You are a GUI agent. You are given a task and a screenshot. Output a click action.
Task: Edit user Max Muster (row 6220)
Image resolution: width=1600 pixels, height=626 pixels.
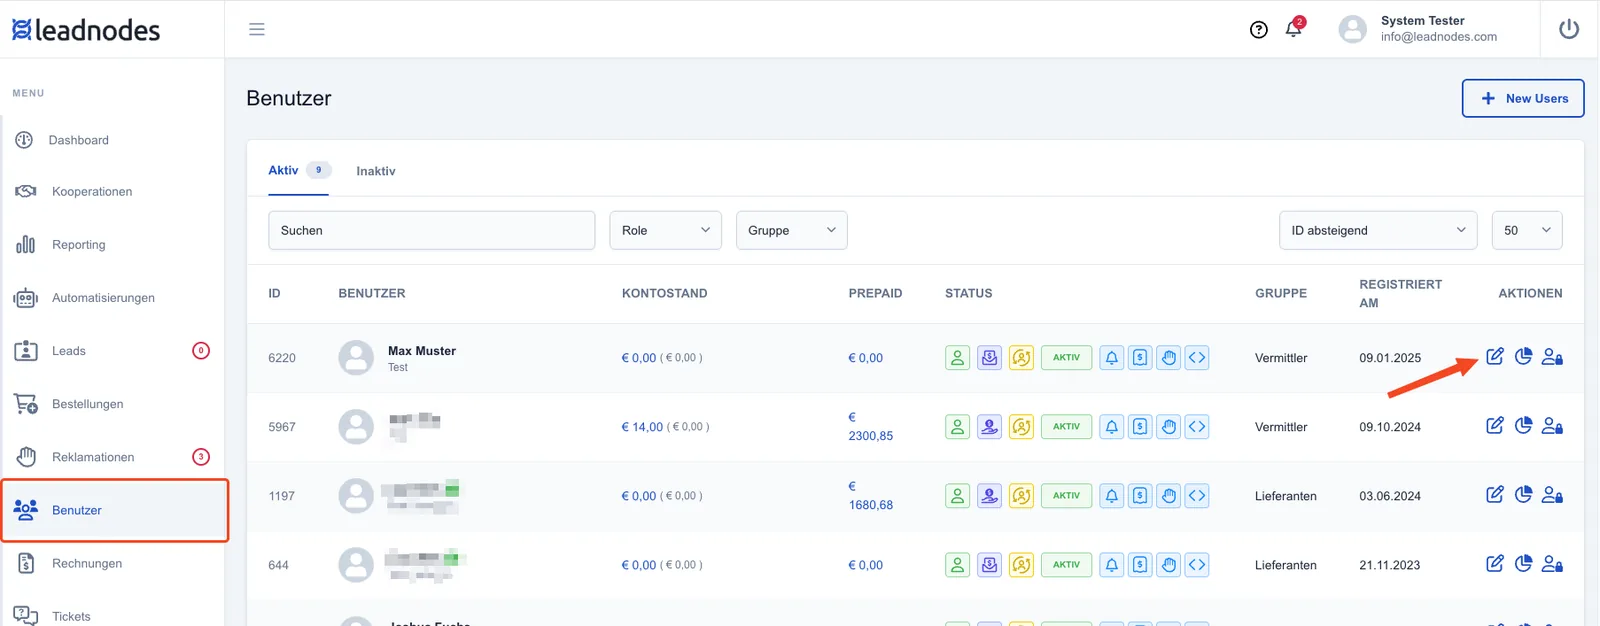1495,356
